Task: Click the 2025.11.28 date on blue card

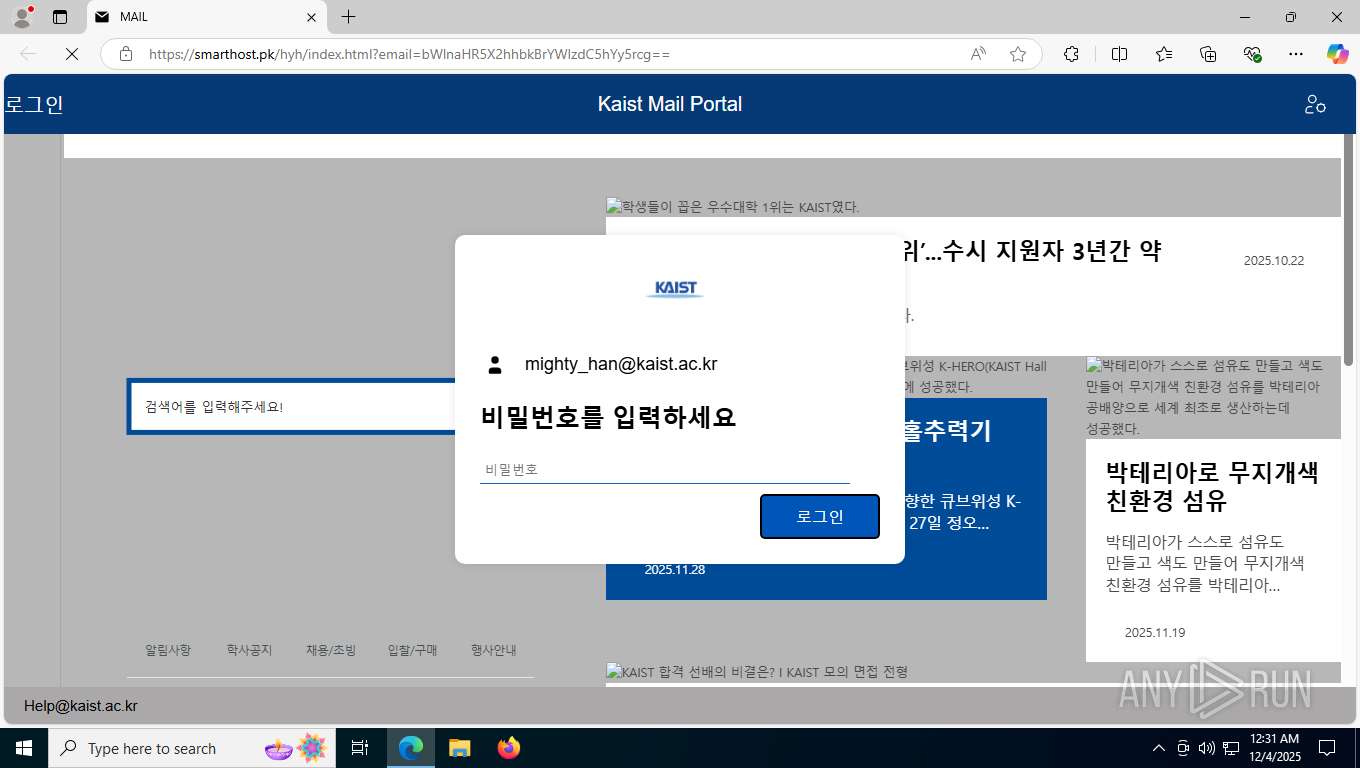Action: pyautogui.click(x=675, y=569)
